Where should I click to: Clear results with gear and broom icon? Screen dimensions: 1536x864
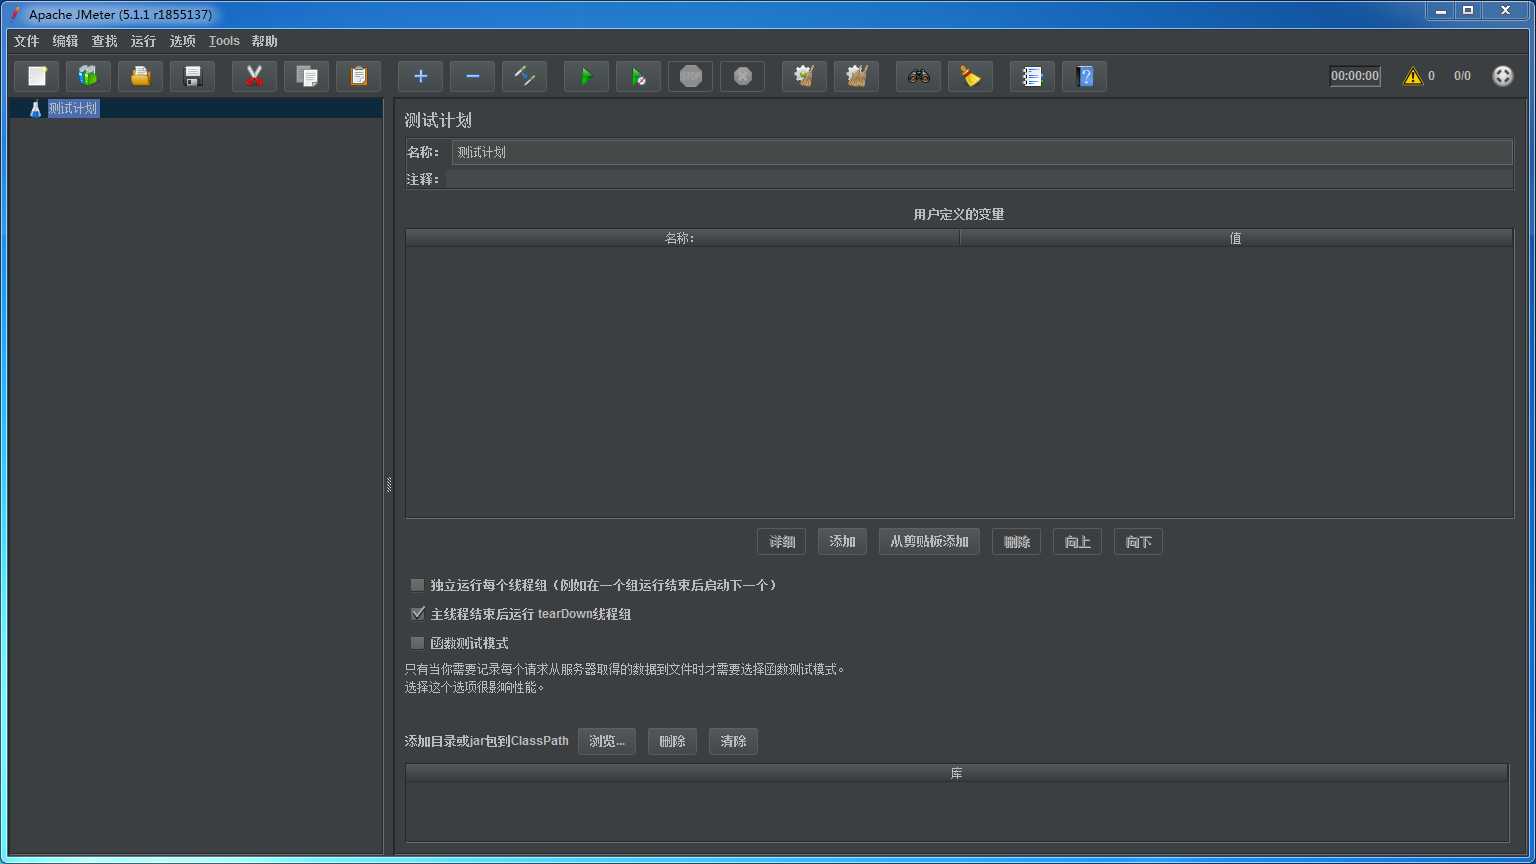click(805, 76)
